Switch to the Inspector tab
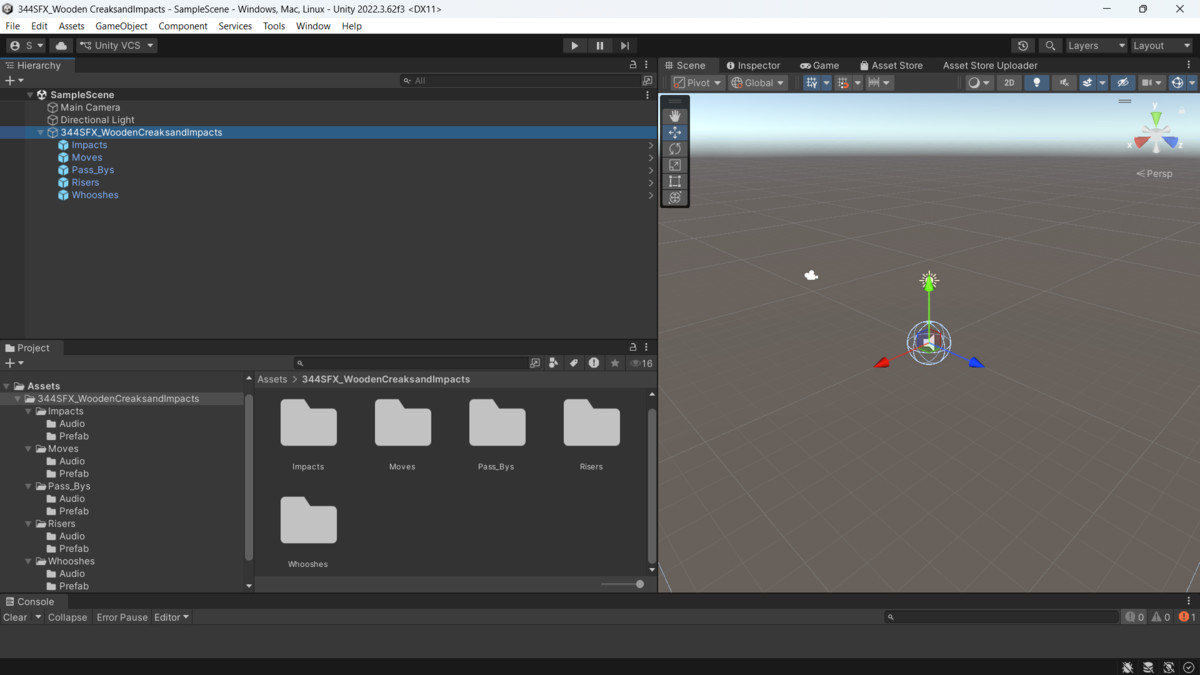This screenshot has height=675, width=1200. pos(753,65)
